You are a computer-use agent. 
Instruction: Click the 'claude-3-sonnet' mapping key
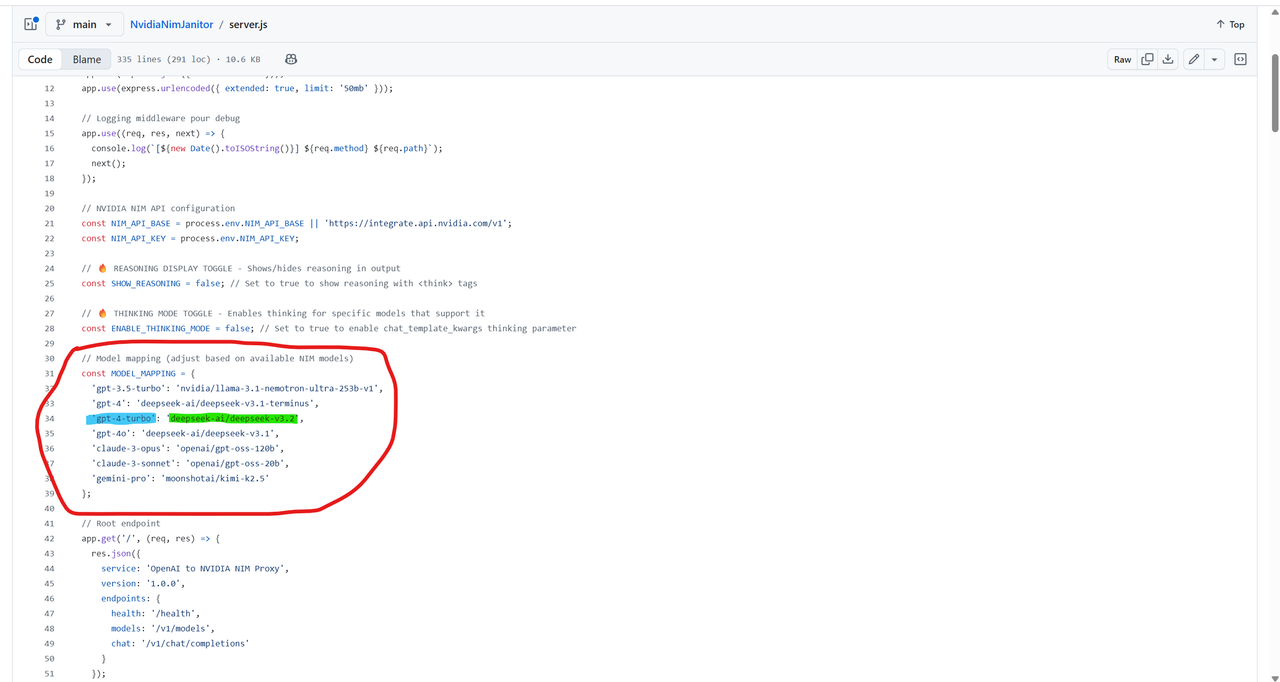click(134, 463)
